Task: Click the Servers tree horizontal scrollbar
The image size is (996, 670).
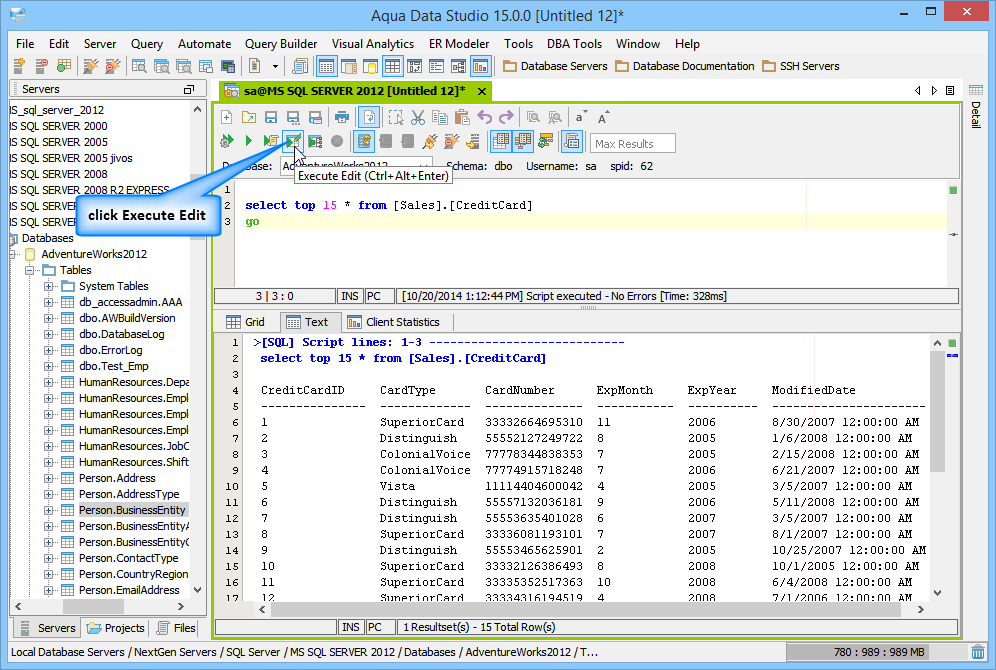Action: click(x=93, y=606)
